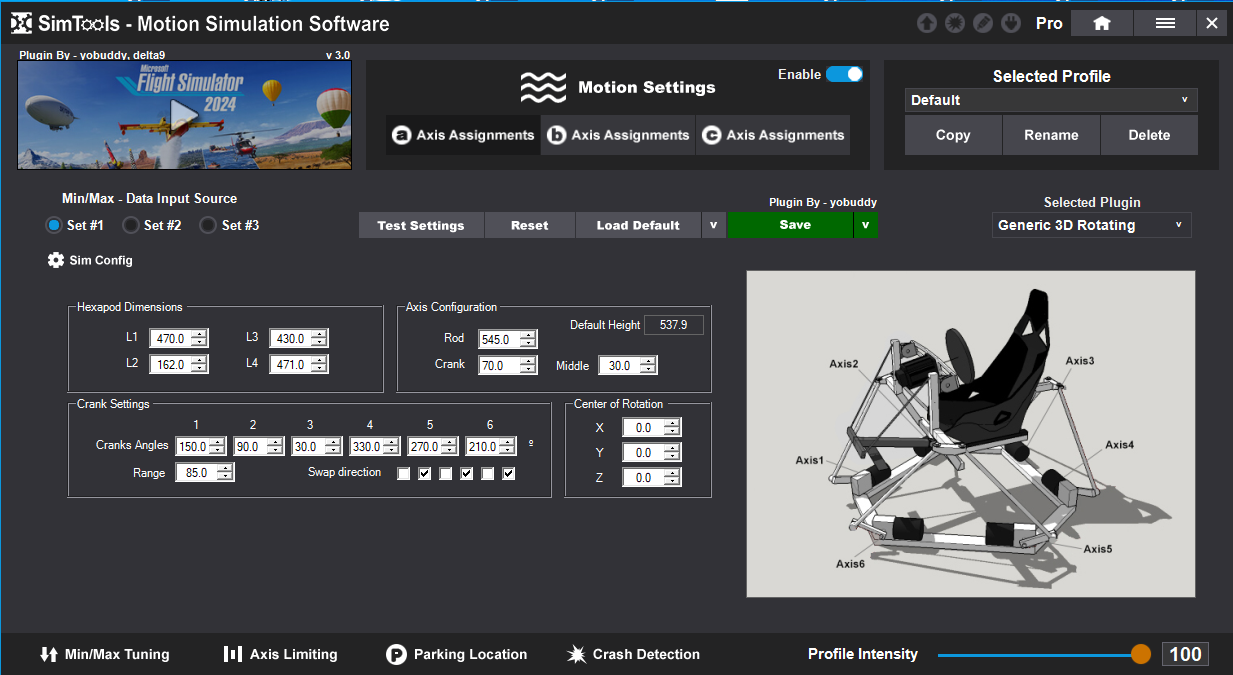Click crank angle 4 field showing 330.0
The height and width of the screenshot is (675, 1233).
click(376, 447)
